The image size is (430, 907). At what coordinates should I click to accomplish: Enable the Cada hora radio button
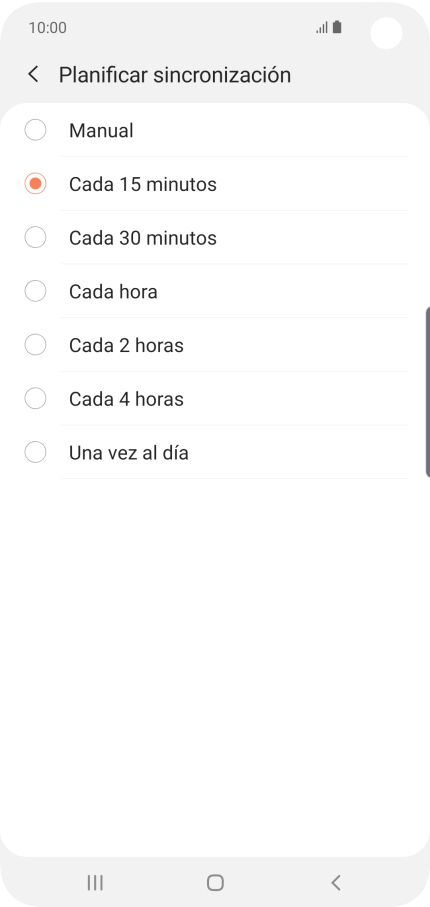coord(35,292)
